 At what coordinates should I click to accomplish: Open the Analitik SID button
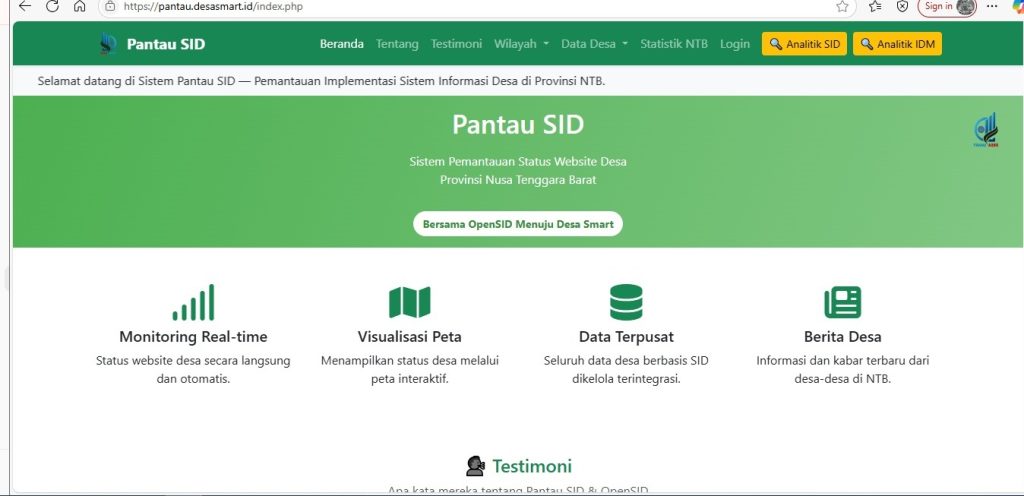[x=805, y=44]
